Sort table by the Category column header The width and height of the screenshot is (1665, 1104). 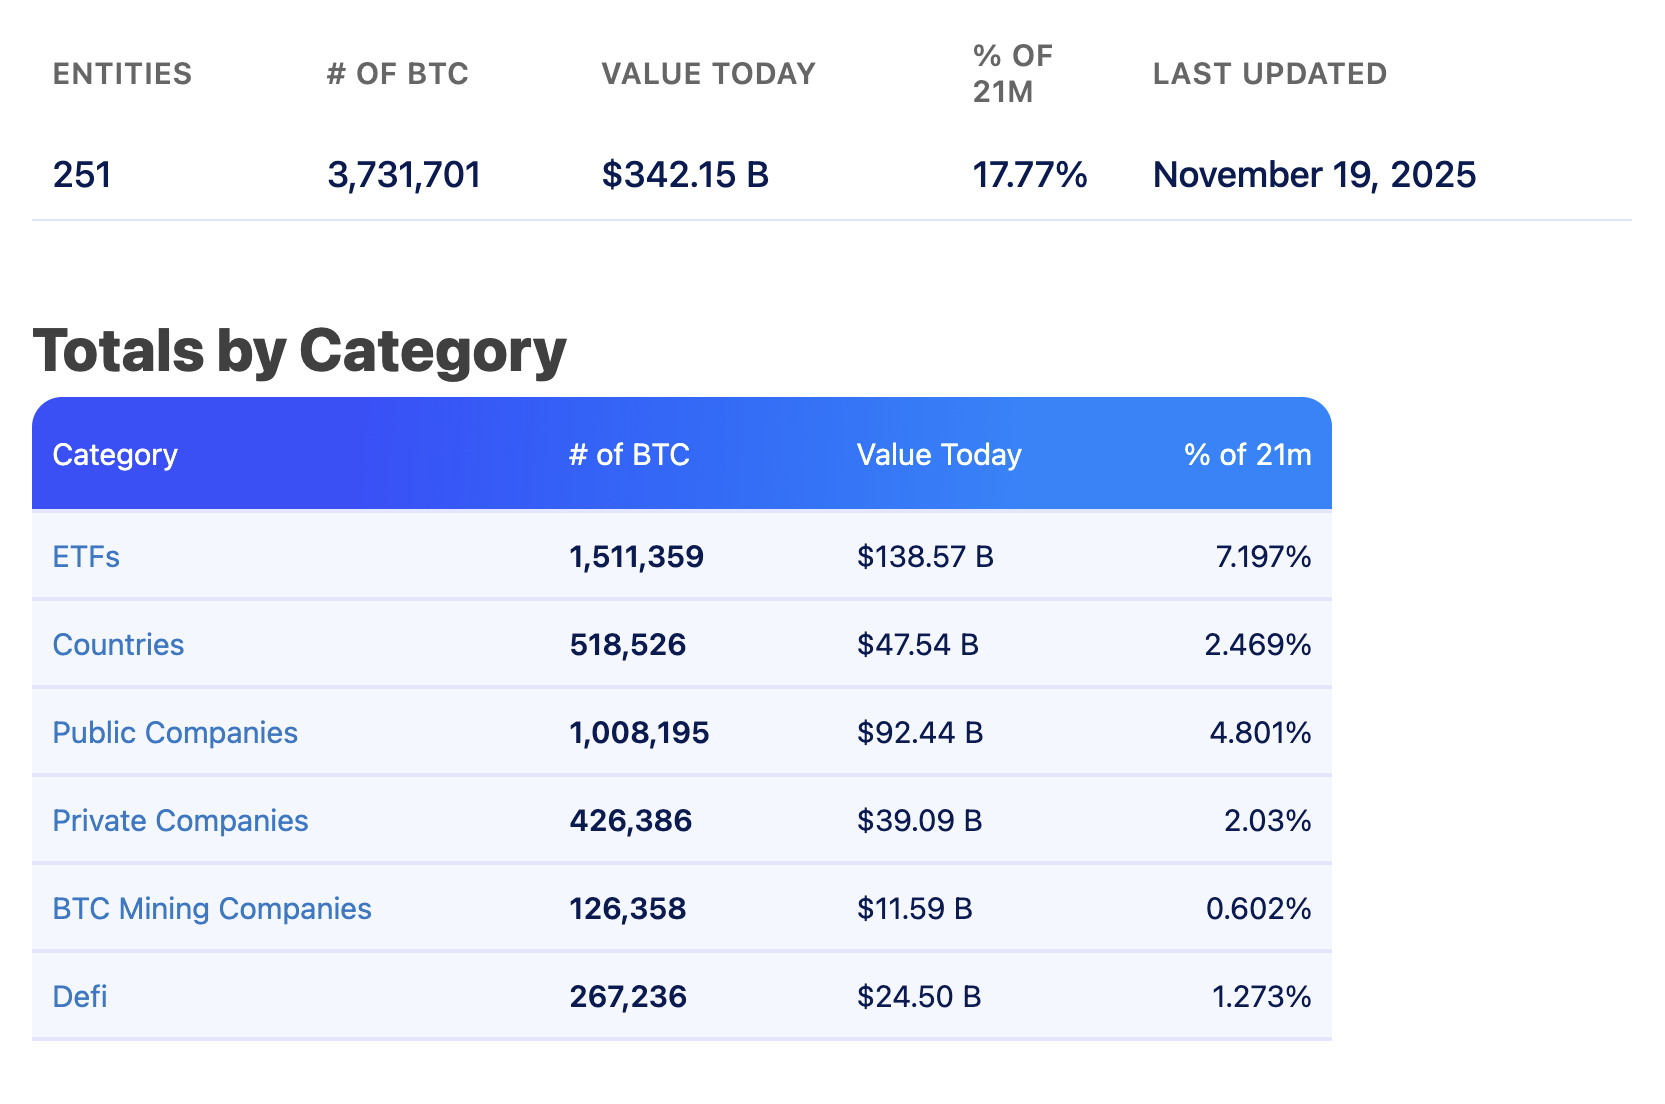click(x=115, y=455)
